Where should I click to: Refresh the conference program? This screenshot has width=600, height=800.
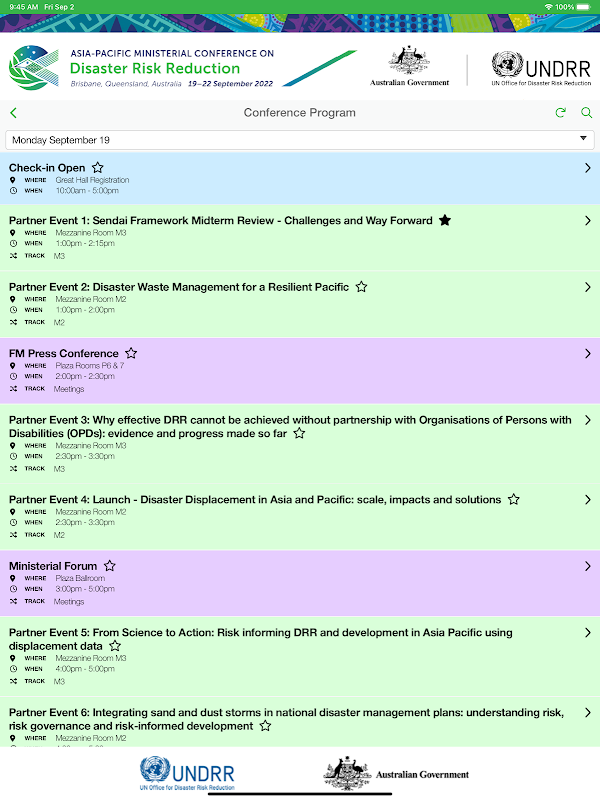click(x=560, y=113)
